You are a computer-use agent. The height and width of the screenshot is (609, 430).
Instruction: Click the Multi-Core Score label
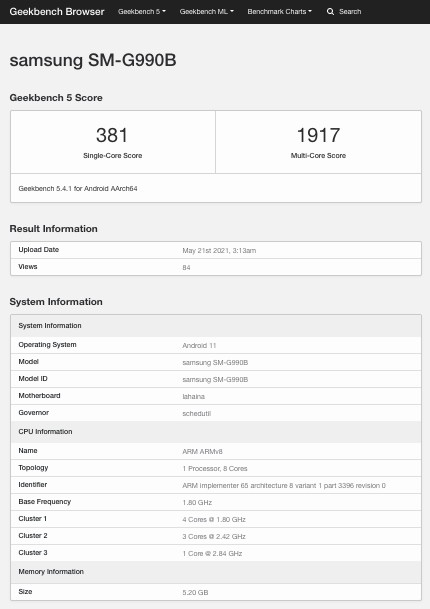point(319,155)
